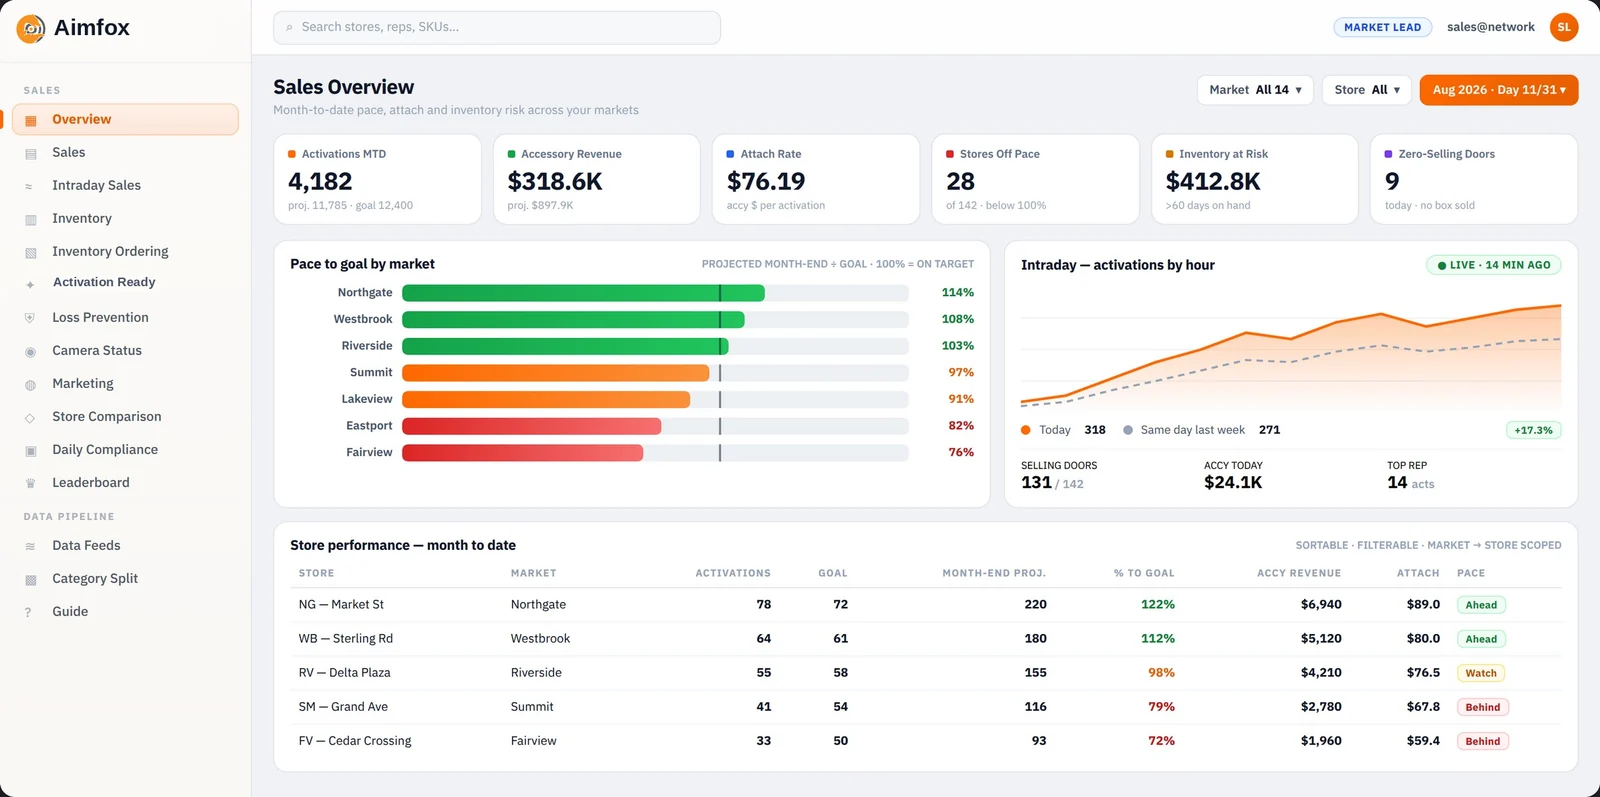Click the Zero-Selling Doors card
The height and width of the screenshot is (797, 1600).
pyautogui.click(x=1474, y=179)
